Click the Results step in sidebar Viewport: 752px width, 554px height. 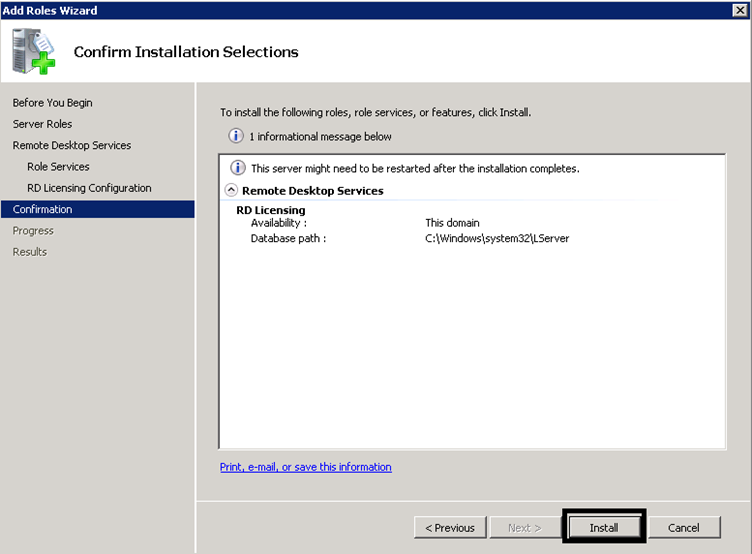(x=30, y=252)
